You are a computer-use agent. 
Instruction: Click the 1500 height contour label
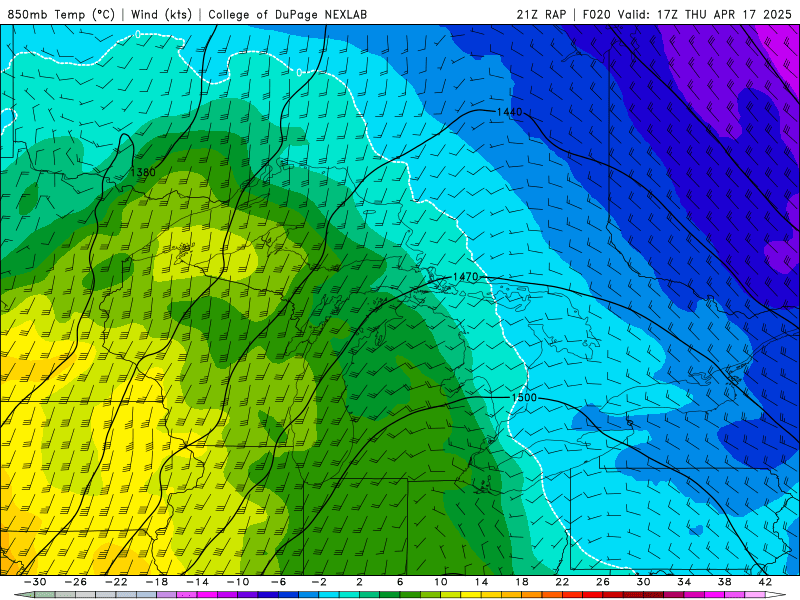524,397
